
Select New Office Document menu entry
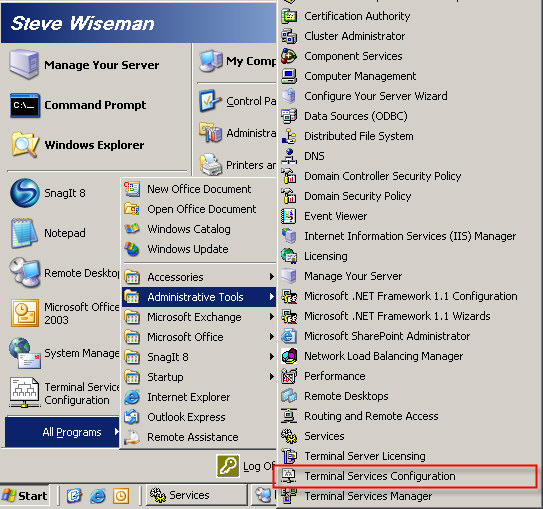pyautogui.click(x=199, y=189)
